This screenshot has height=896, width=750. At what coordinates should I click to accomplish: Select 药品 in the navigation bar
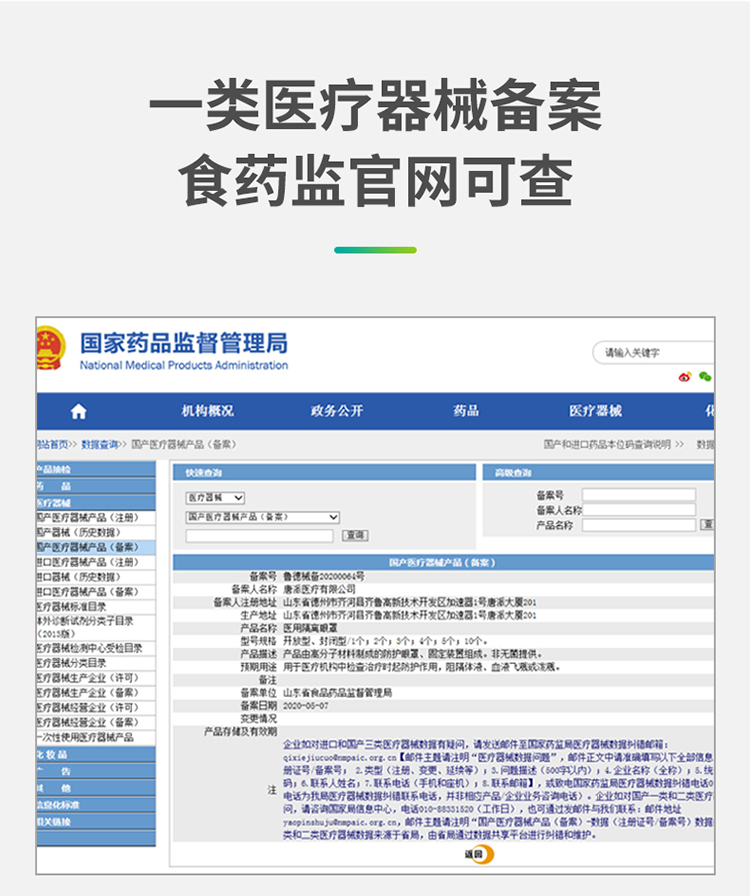pos(466,411)
